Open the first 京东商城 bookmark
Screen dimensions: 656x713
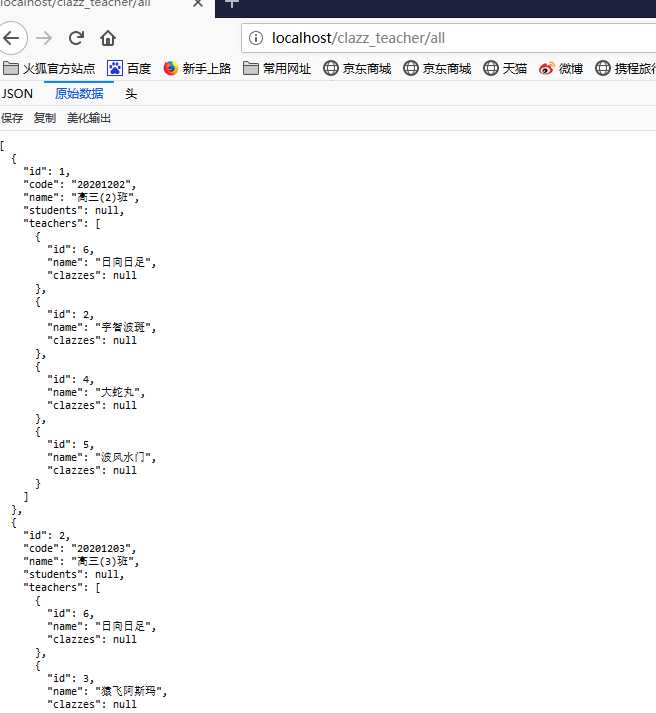point(357,69)
